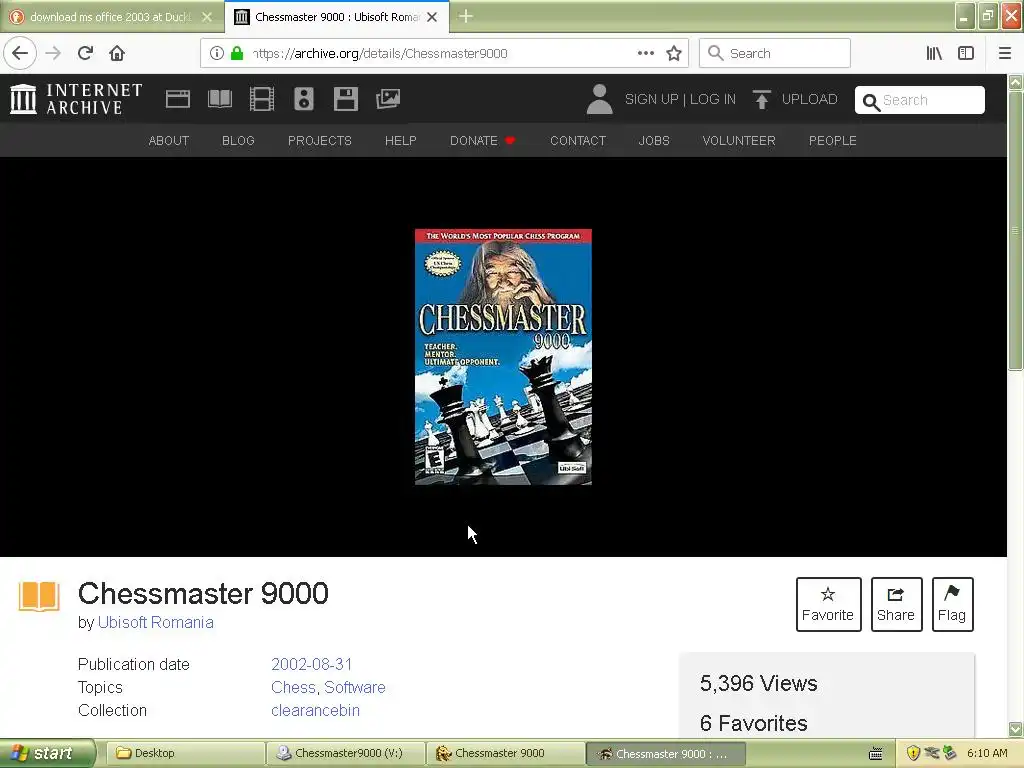Open the Video (film) icon in Internet Archive nav
Screen dimensions: 1024x768
pyautogui.click(x=262, y=99)
